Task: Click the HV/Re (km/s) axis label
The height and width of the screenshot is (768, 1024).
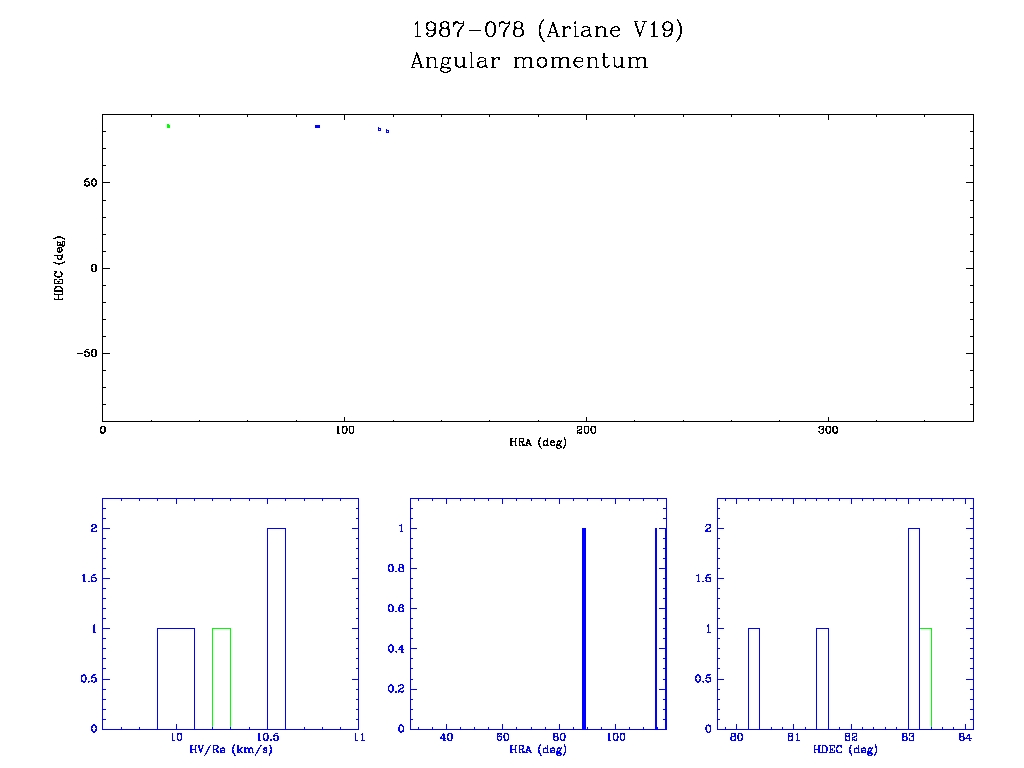Action: pyautogui.click(x=231, y=749)
